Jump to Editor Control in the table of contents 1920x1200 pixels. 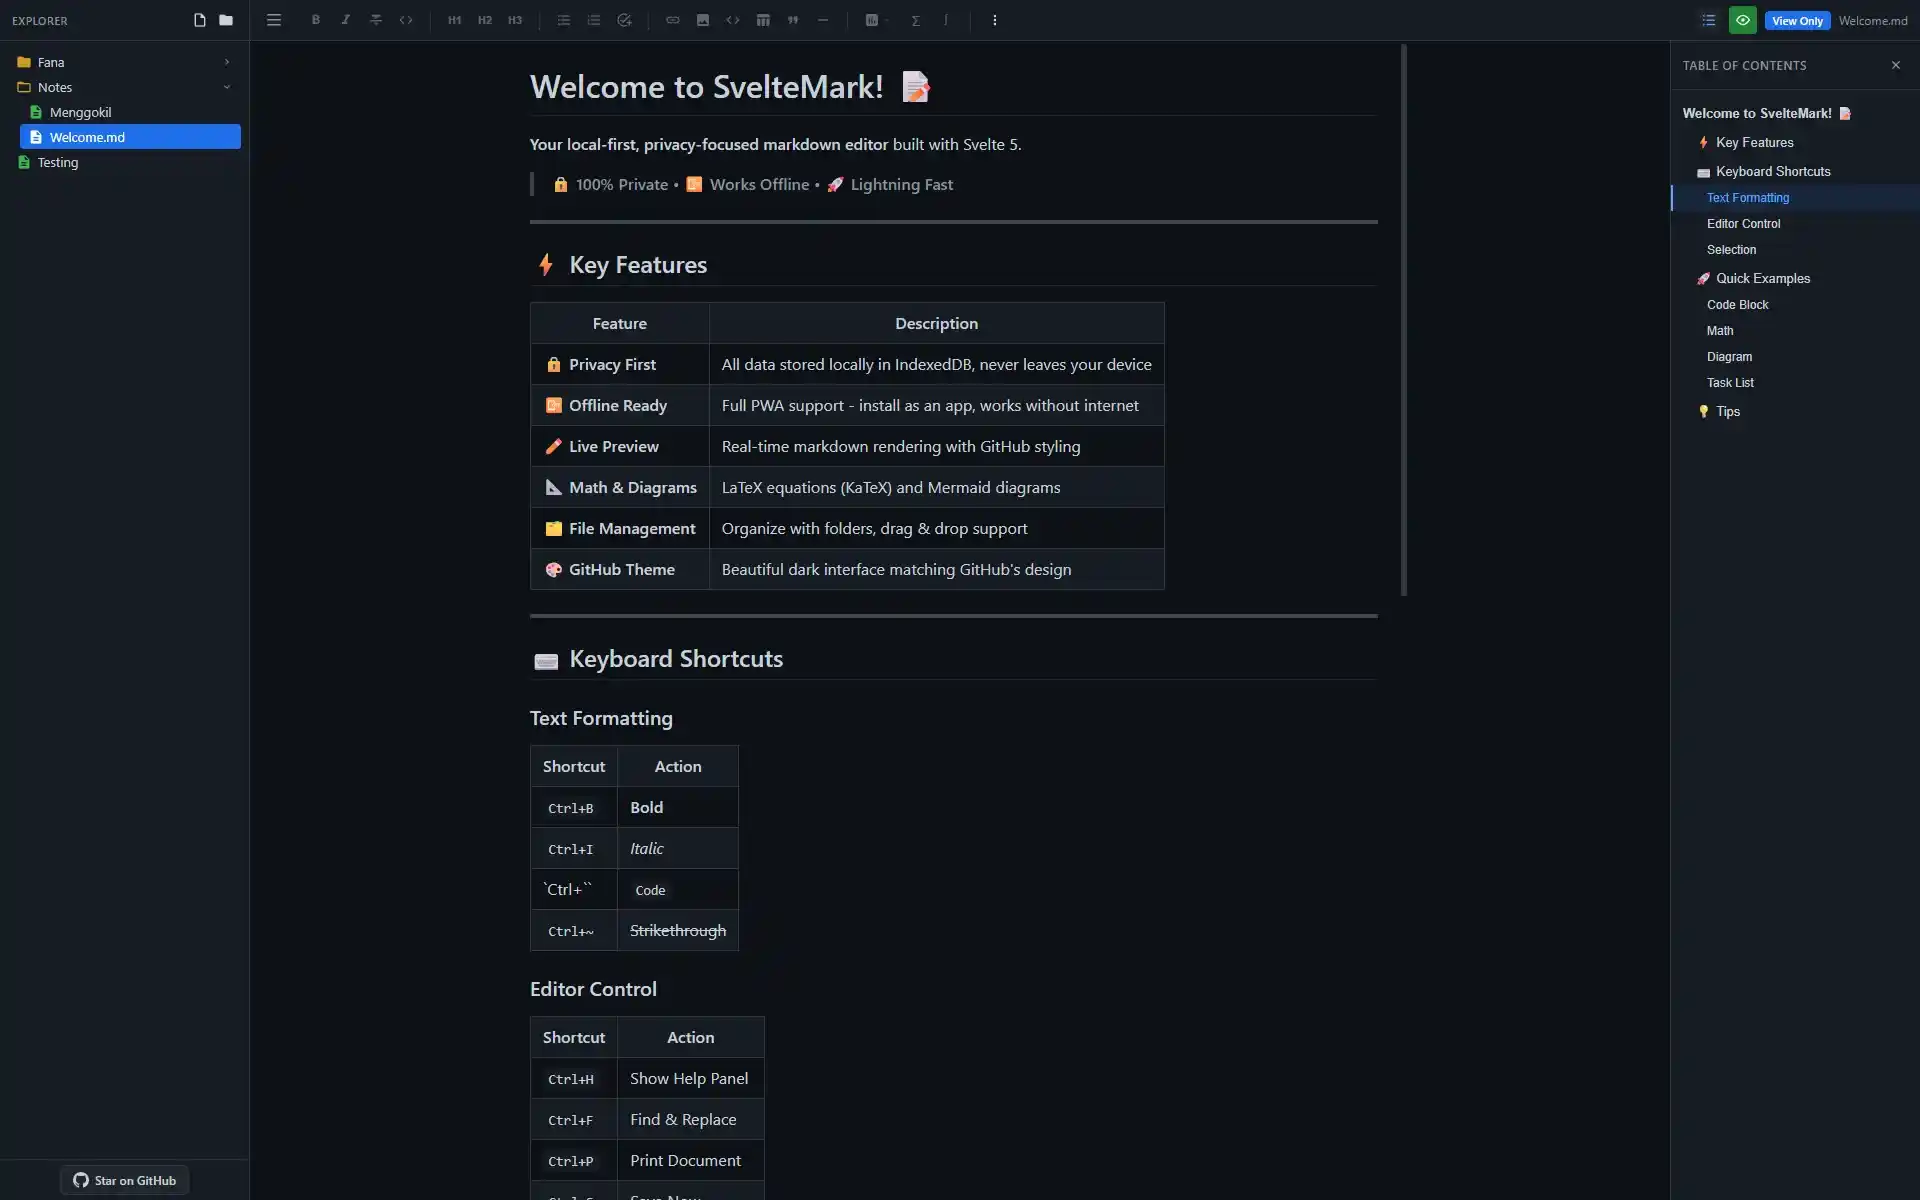coord(1742,223)
